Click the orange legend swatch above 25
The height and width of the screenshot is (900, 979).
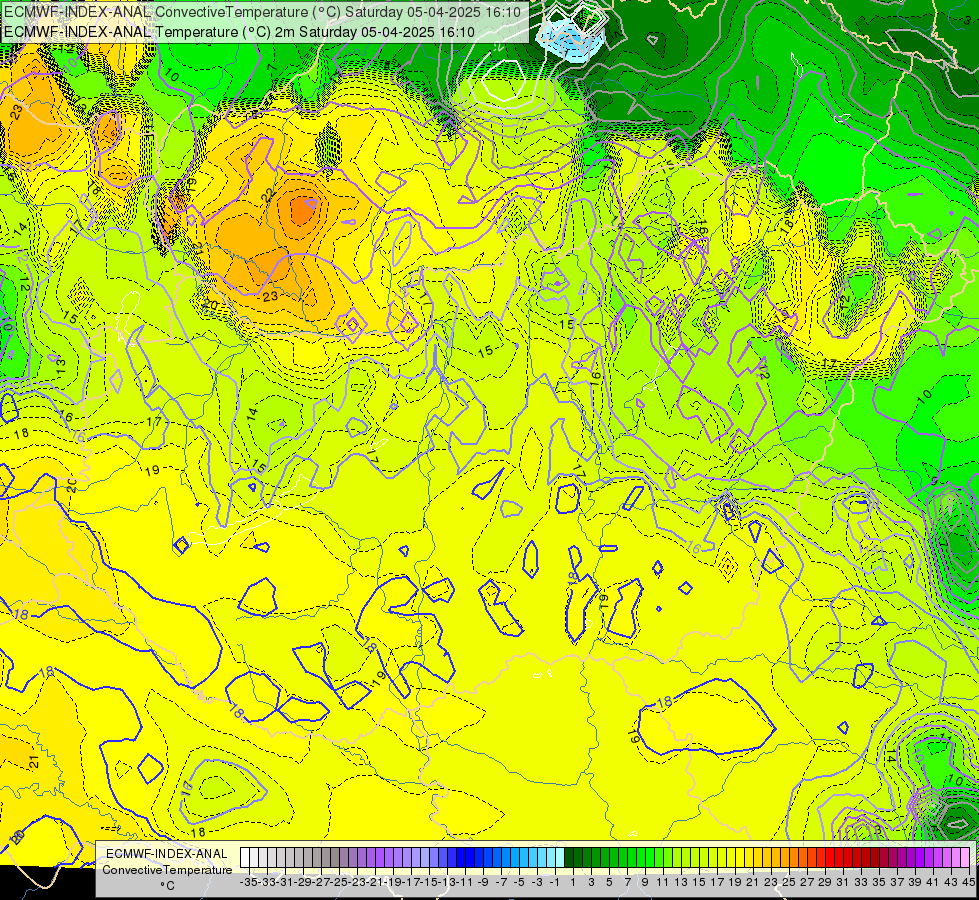785,857
